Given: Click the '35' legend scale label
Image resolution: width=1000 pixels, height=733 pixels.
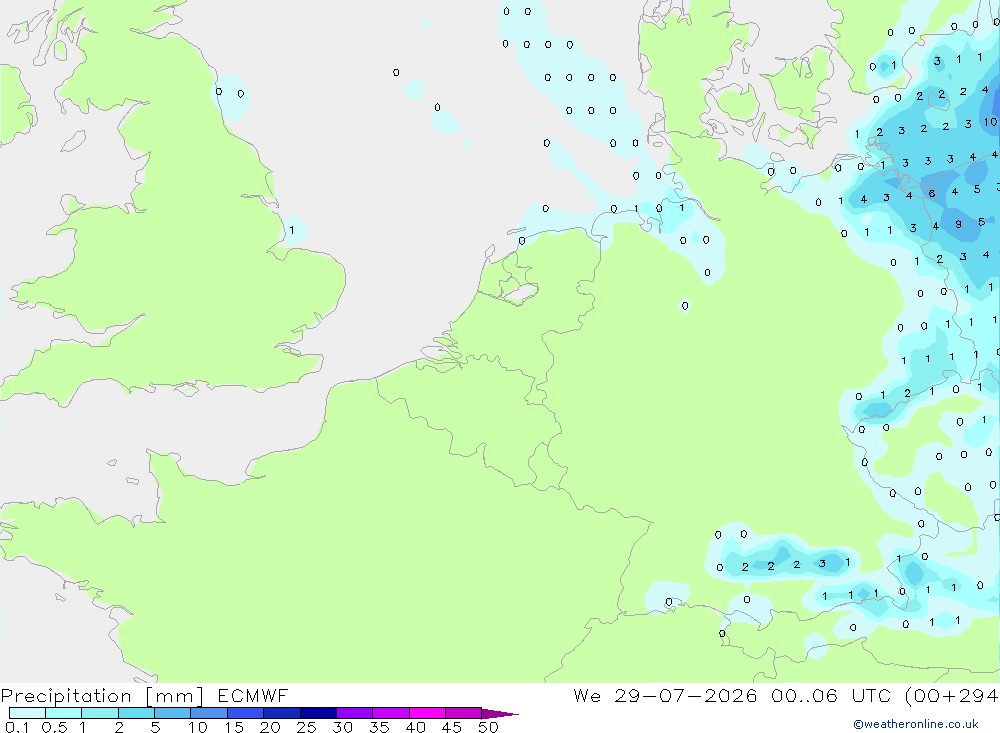Looking at the screenshot, I should (379, 727).
